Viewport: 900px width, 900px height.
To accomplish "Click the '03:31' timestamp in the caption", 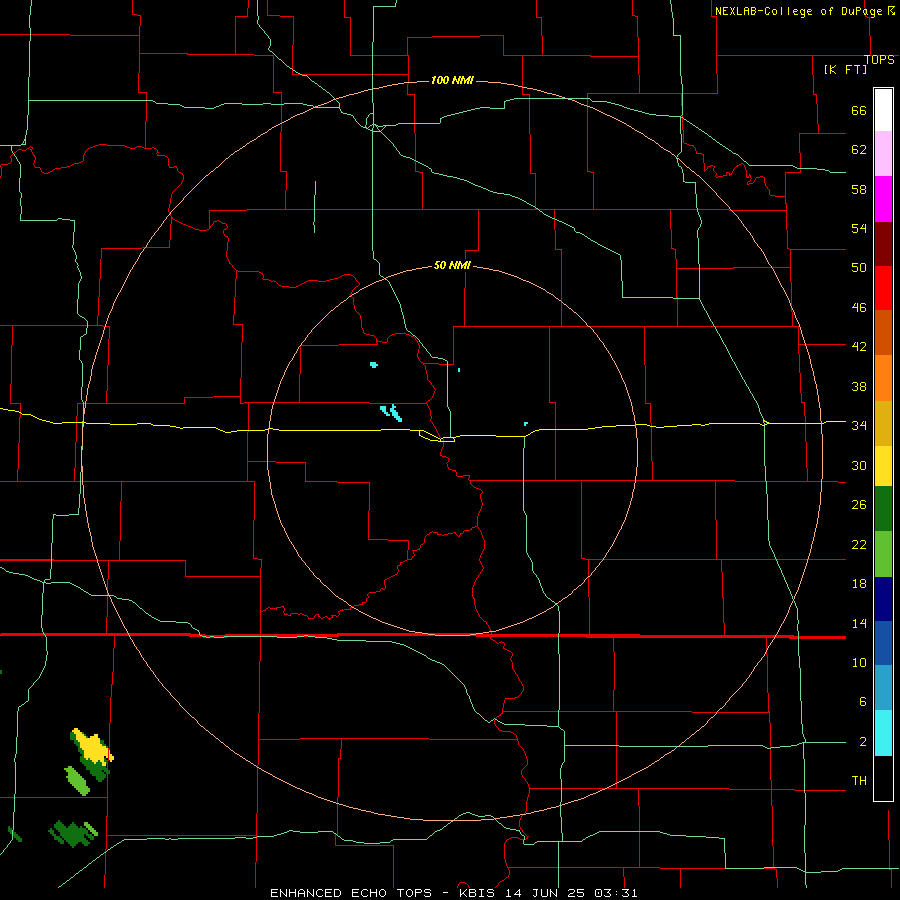I will pos(616,893).
